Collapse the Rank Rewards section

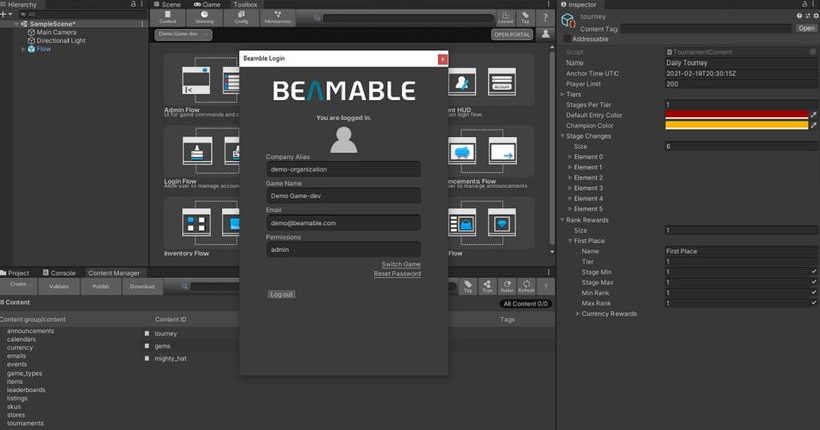563,220
